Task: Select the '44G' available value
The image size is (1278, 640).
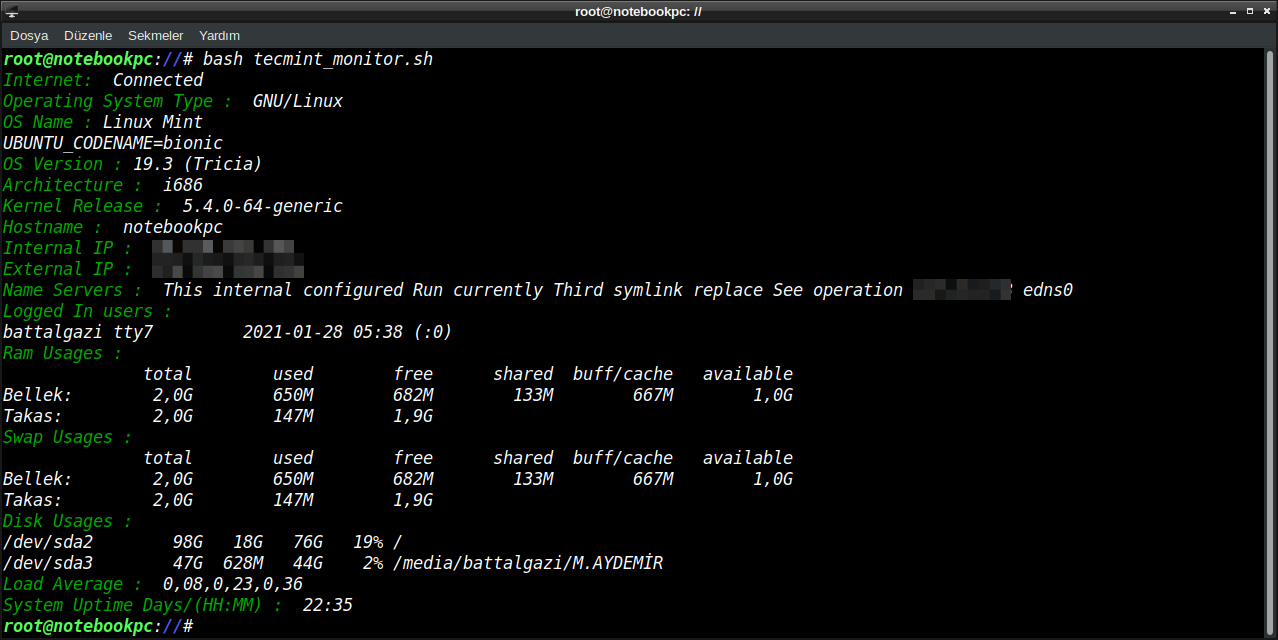Action: (x=308, y=563)
